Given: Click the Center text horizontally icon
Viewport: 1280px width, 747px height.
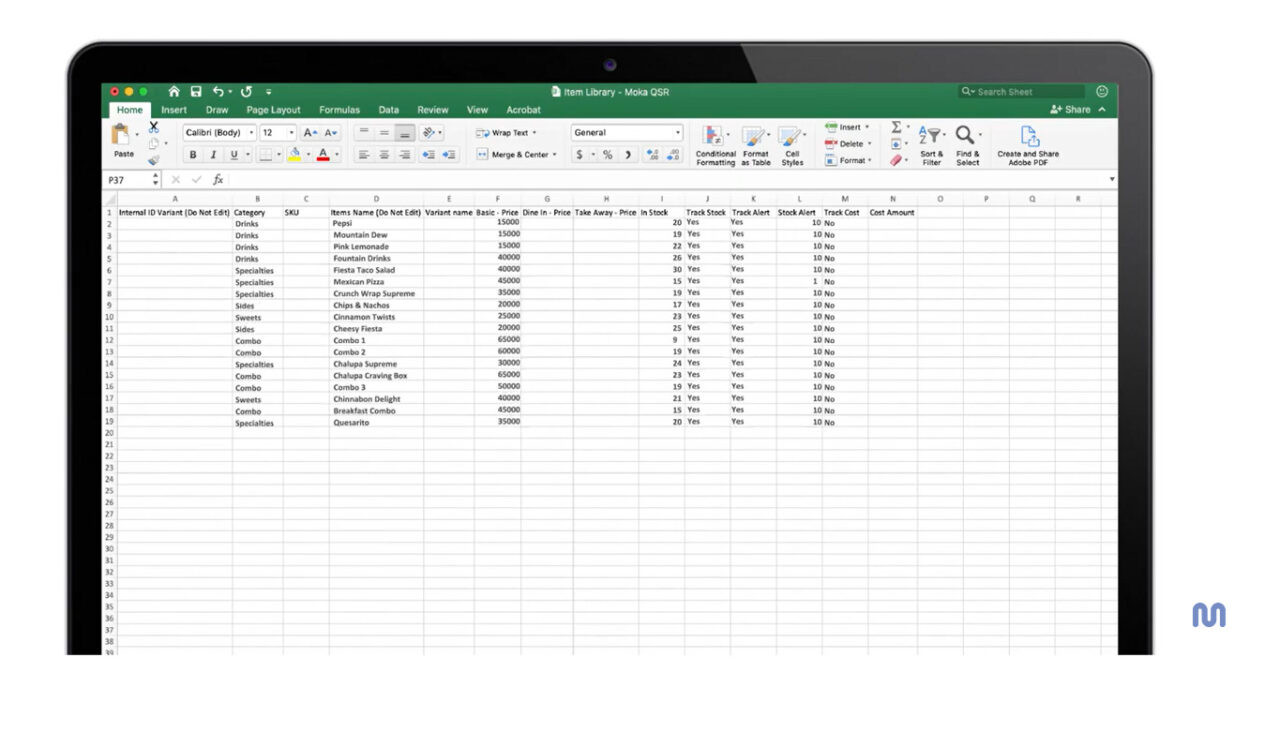Looking at the screenshot, I should [384, 155].
